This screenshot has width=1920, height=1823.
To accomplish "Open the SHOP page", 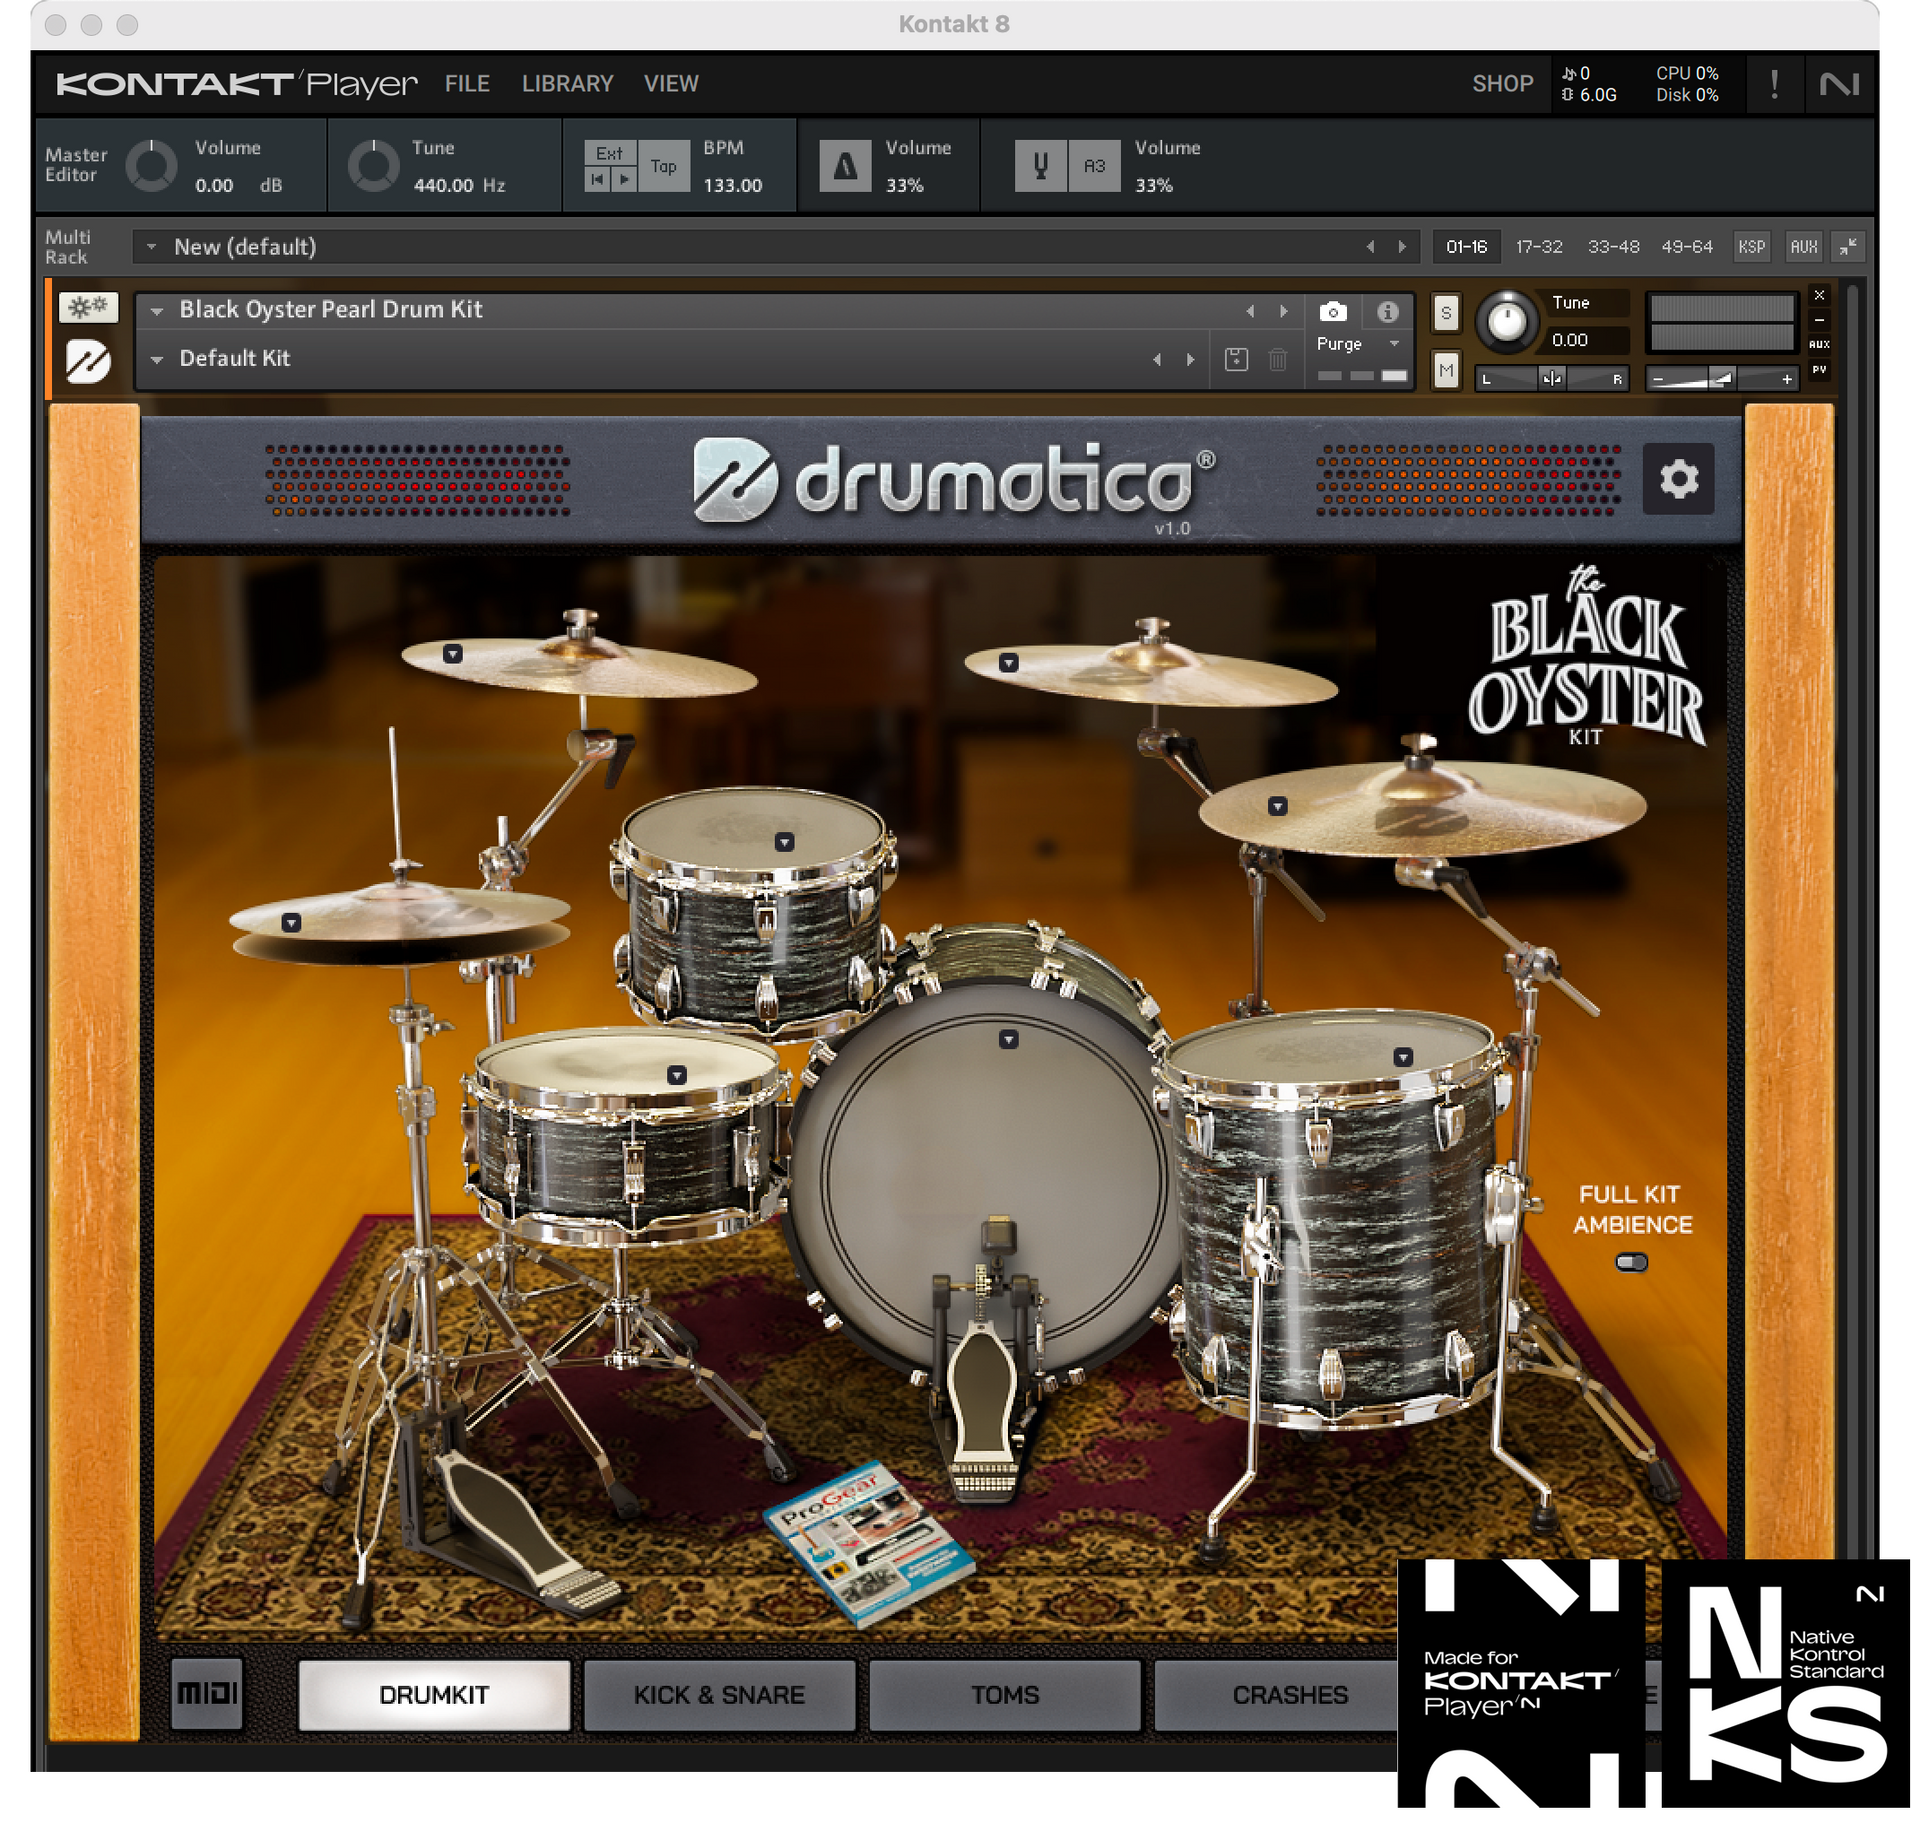I will pyautogui.click(x=1502, y=84).
